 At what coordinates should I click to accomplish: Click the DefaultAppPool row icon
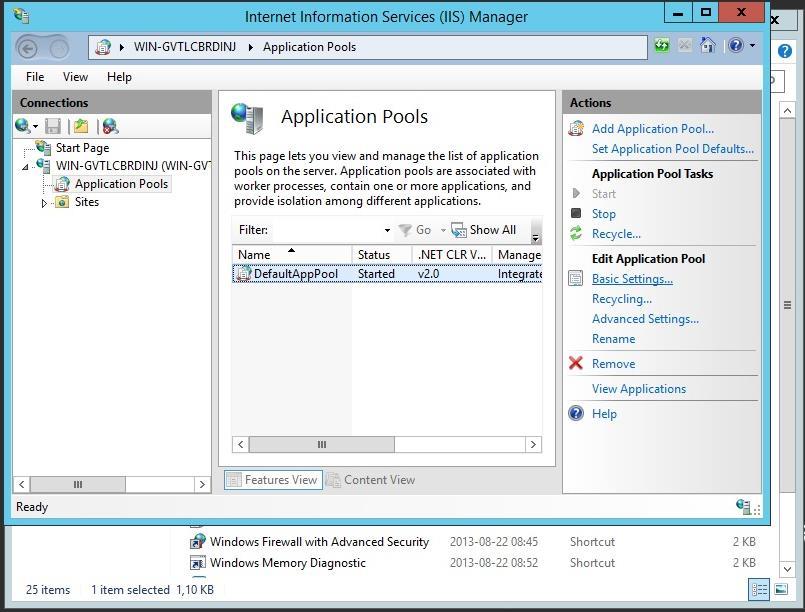[244, 274]
